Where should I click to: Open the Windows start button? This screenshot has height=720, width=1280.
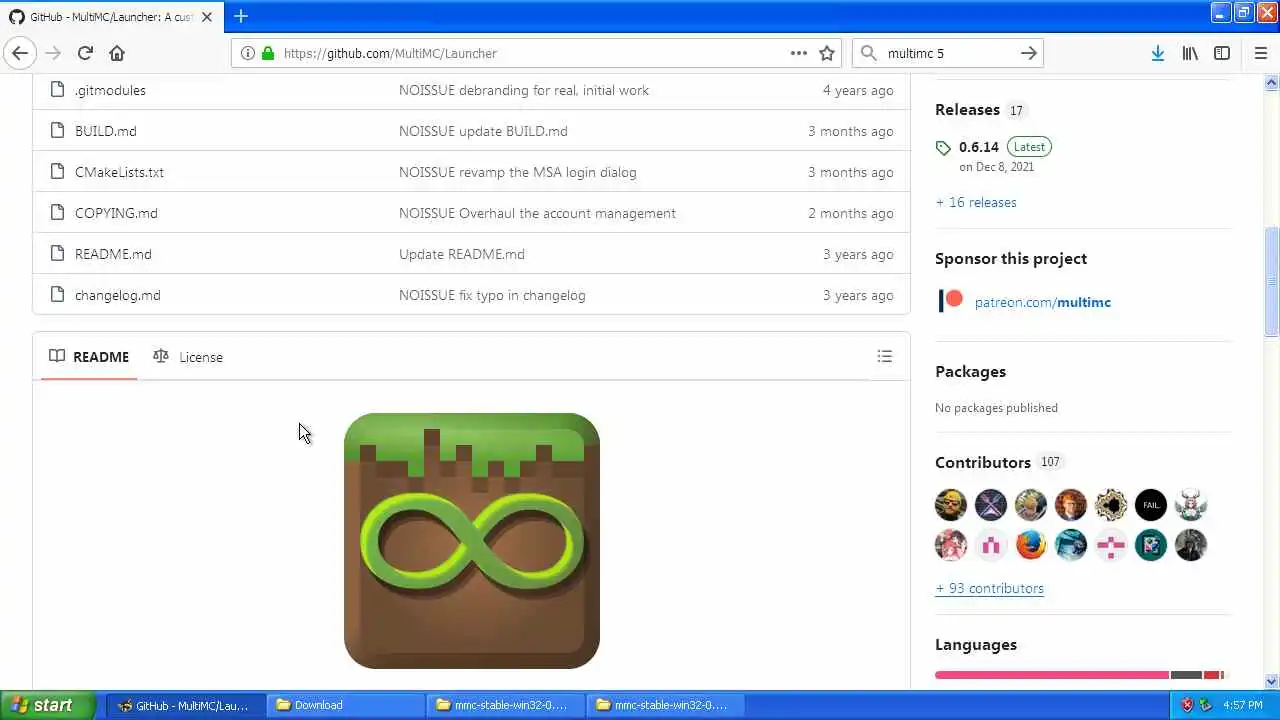[x=48, y=705]
